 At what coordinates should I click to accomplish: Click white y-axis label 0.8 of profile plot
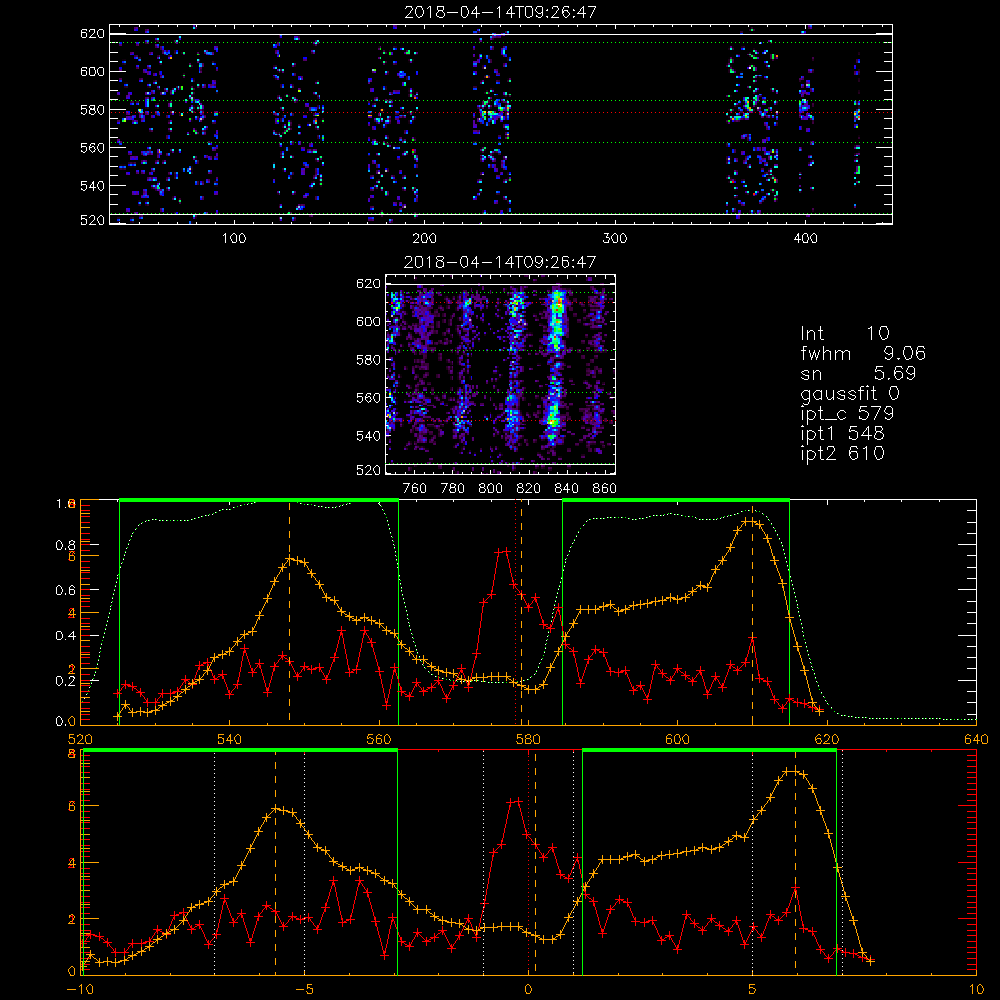(65, 545)
